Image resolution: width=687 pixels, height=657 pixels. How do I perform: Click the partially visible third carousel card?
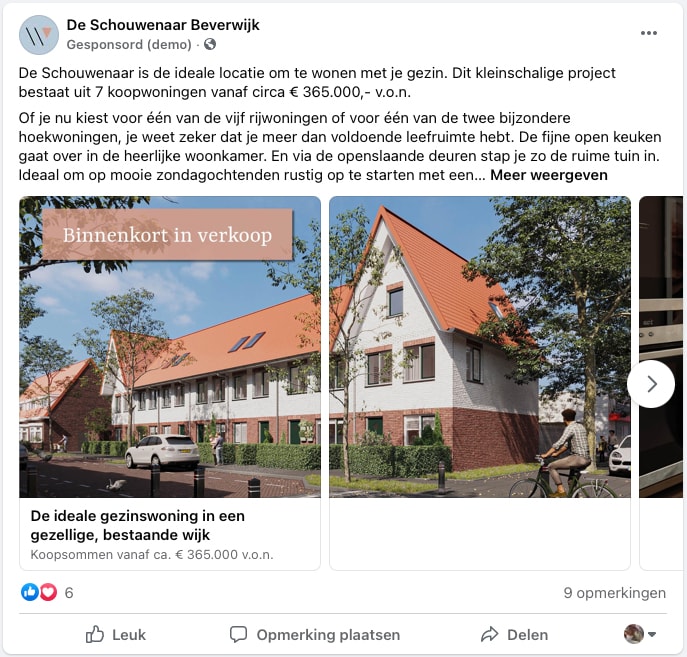661,383
